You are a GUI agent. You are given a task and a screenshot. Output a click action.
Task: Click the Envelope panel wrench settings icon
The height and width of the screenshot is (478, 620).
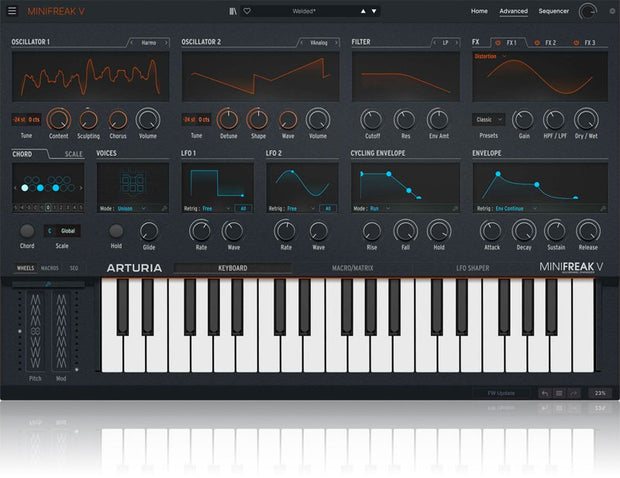pyautogui.click(x=603, y=208)
